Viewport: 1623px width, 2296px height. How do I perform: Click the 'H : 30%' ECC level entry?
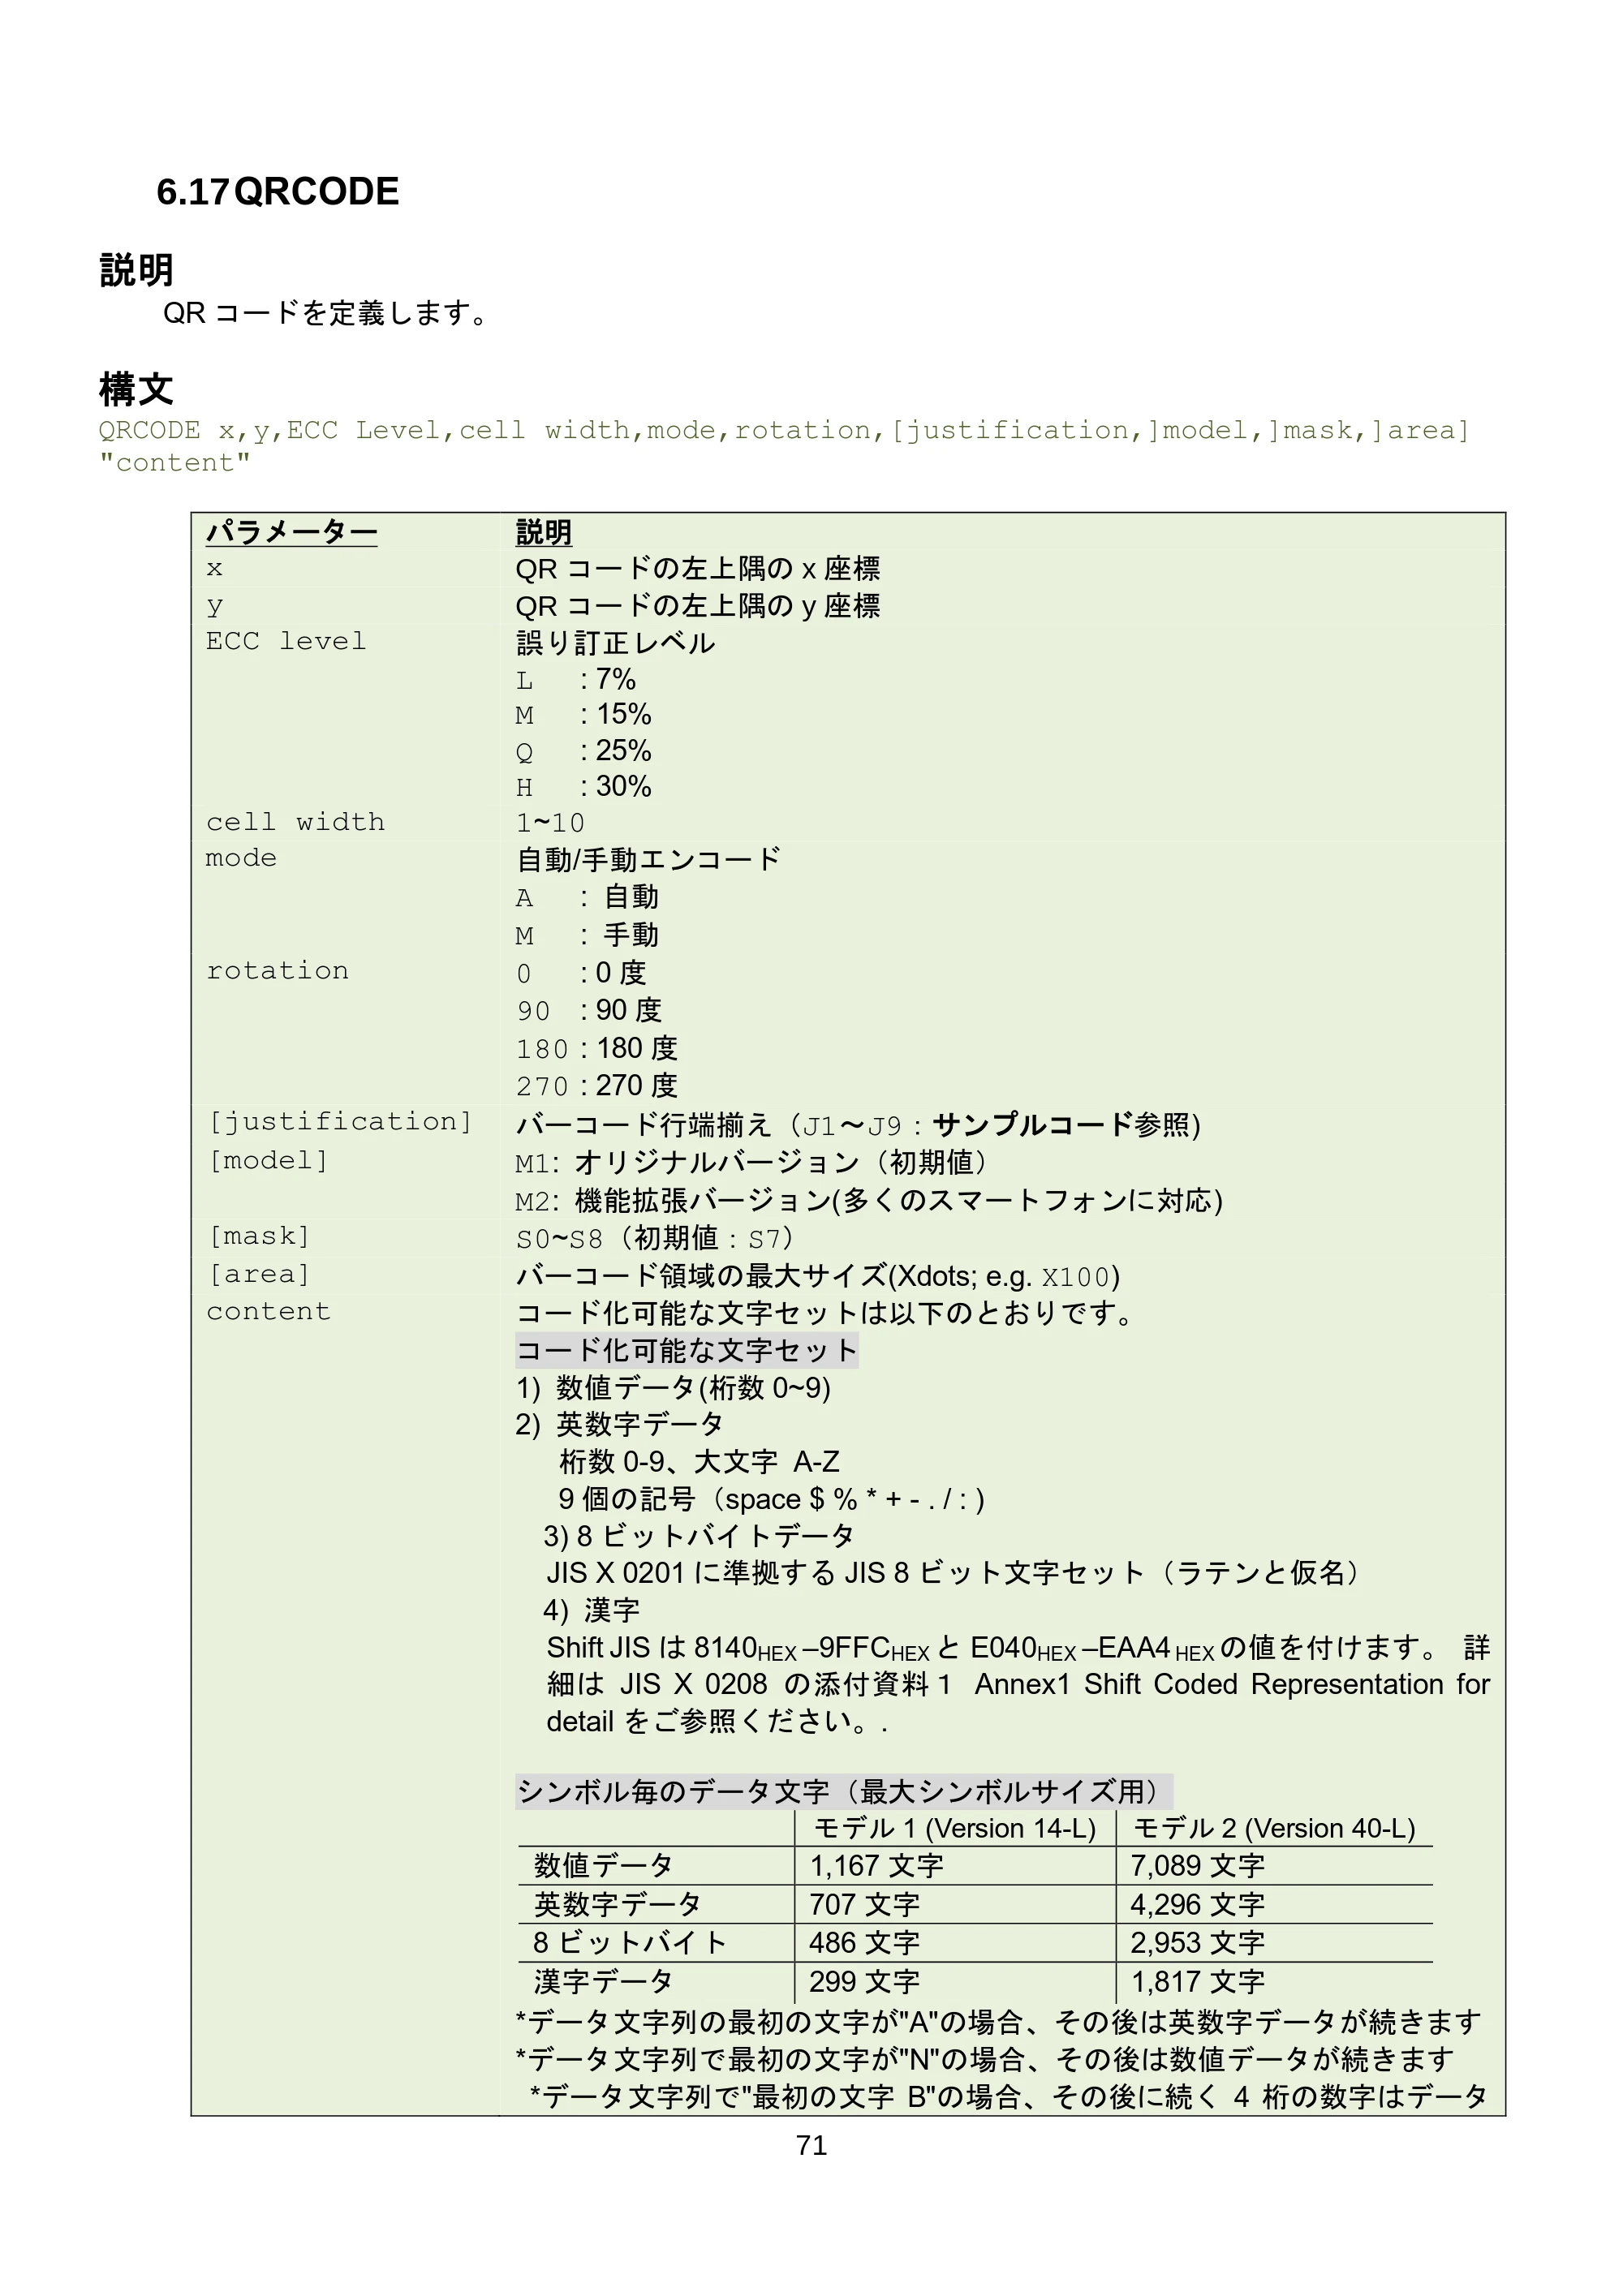[x=583, y=787]
